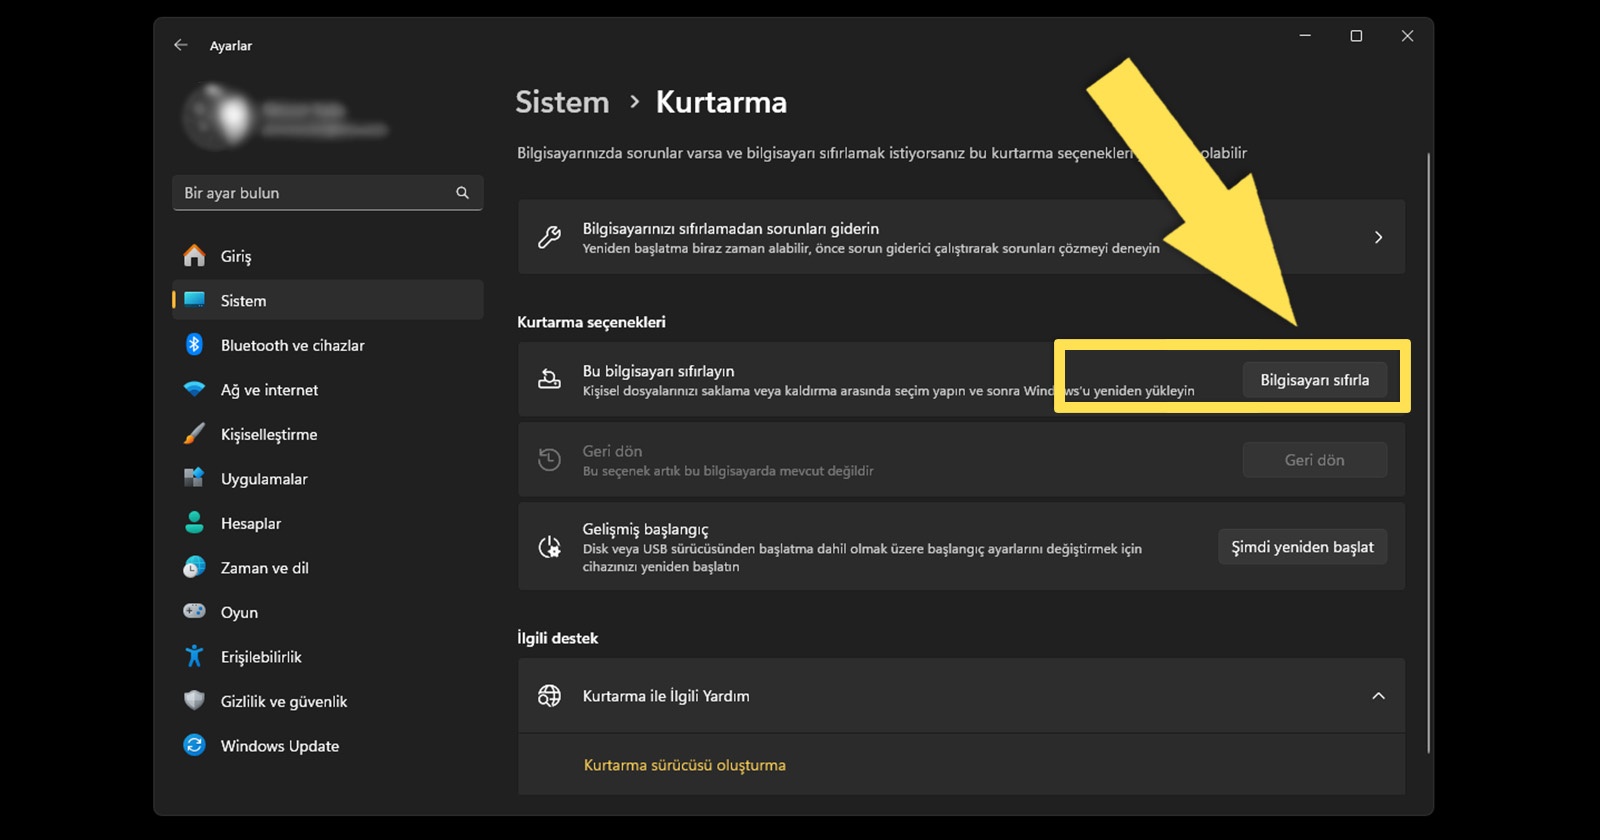Click the search magnifier icon

462,193
